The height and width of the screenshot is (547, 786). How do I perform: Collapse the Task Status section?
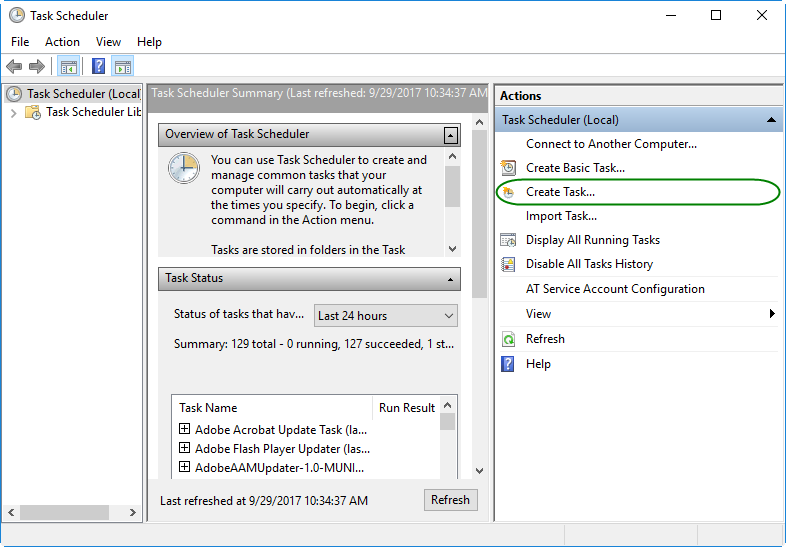coord(450,279)
